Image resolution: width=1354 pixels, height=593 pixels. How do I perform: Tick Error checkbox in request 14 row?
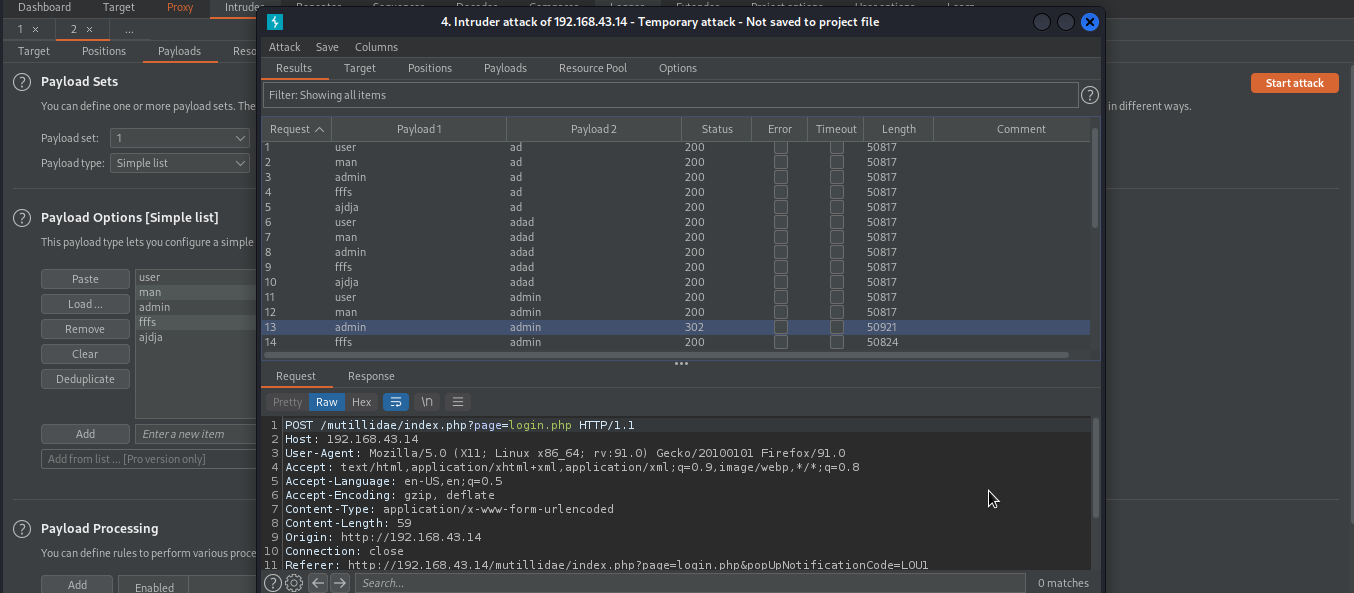pos(781,342)
